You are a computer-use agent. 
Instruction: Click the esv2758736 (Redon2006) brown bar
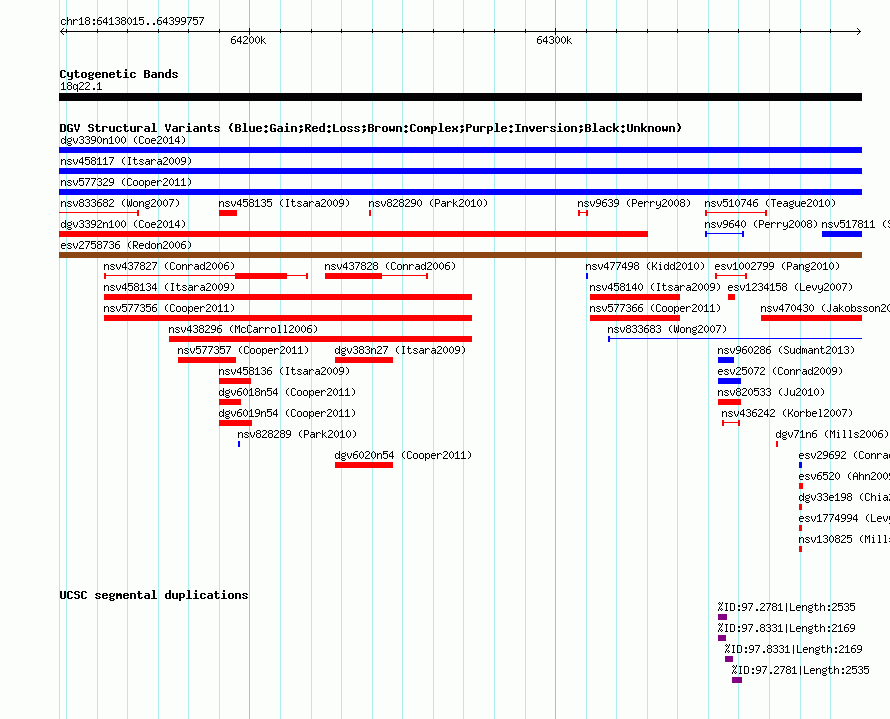[460, 255]
